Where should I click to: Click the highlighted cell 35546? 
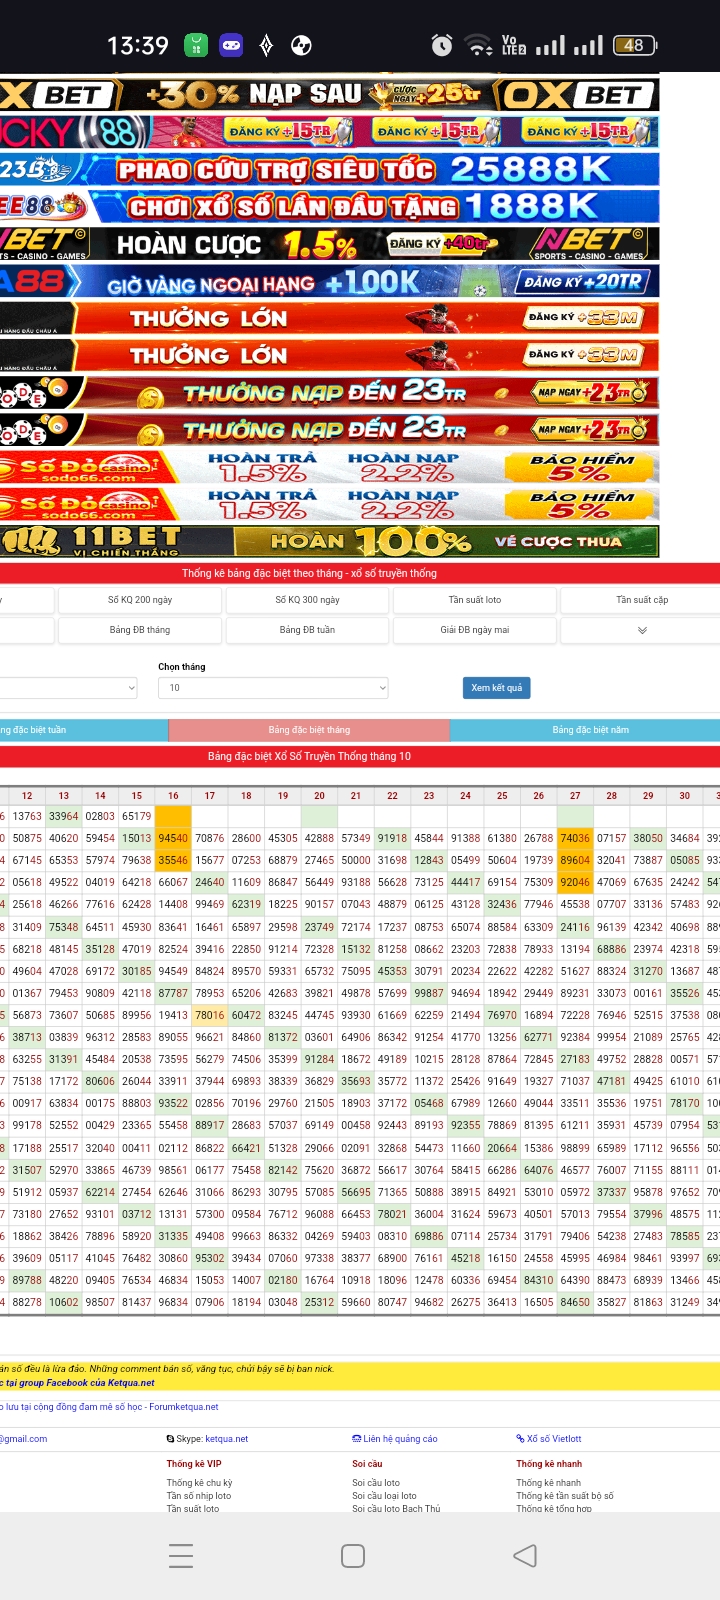click(x=173, y=860)
